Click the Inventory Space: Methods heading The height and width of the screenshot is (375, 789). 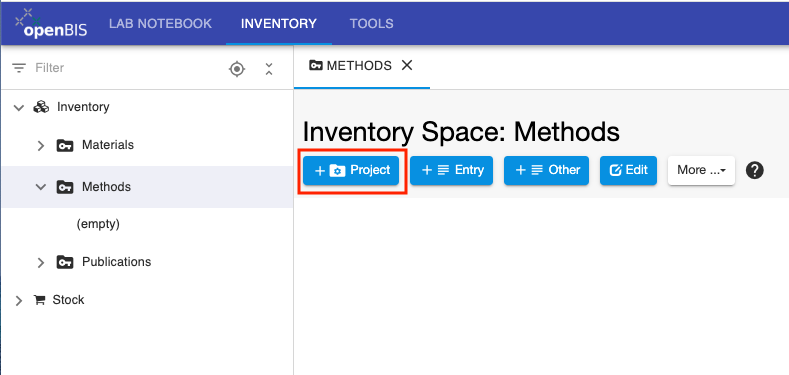point(461,132)
